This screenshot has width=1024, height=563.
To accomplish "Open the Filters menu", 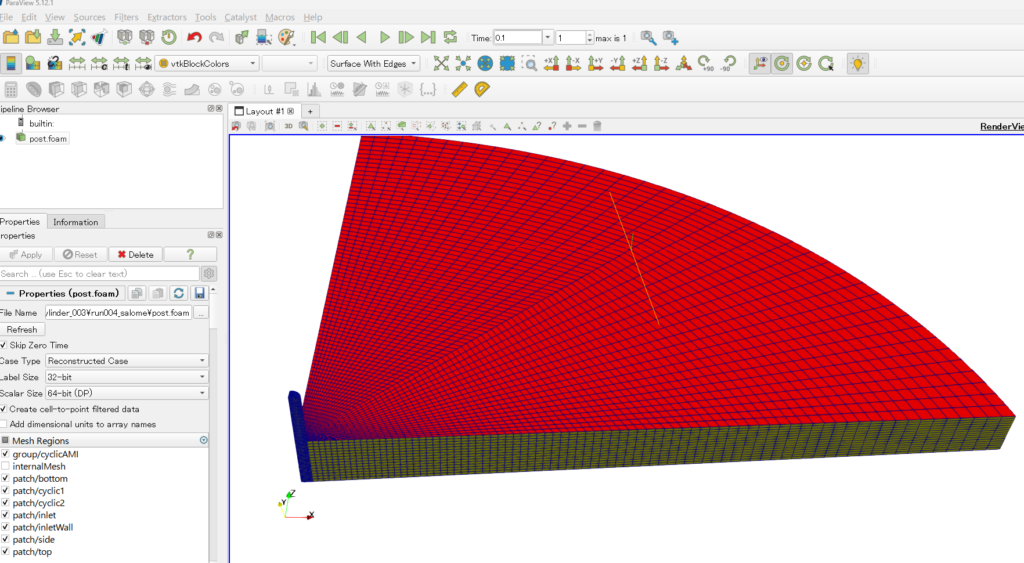I will [126, 17].
